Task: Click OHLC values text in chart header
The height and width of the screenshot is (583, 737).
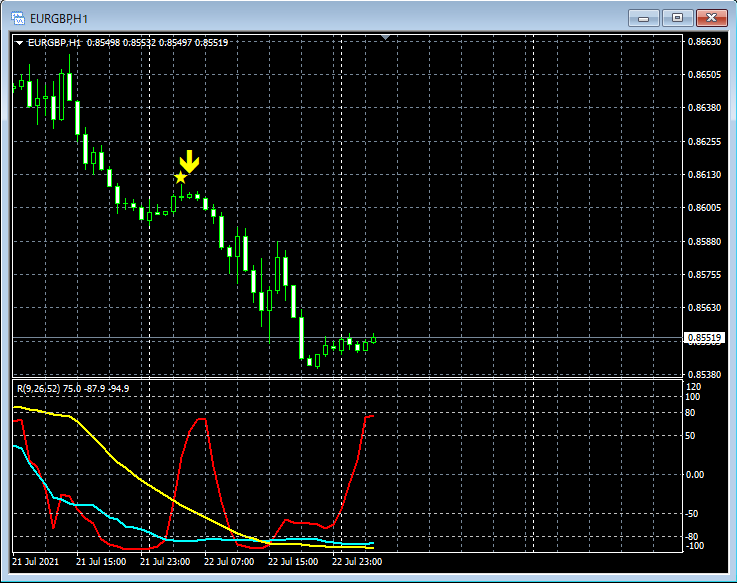Action: pyautogui.click(x=157, y=43)
